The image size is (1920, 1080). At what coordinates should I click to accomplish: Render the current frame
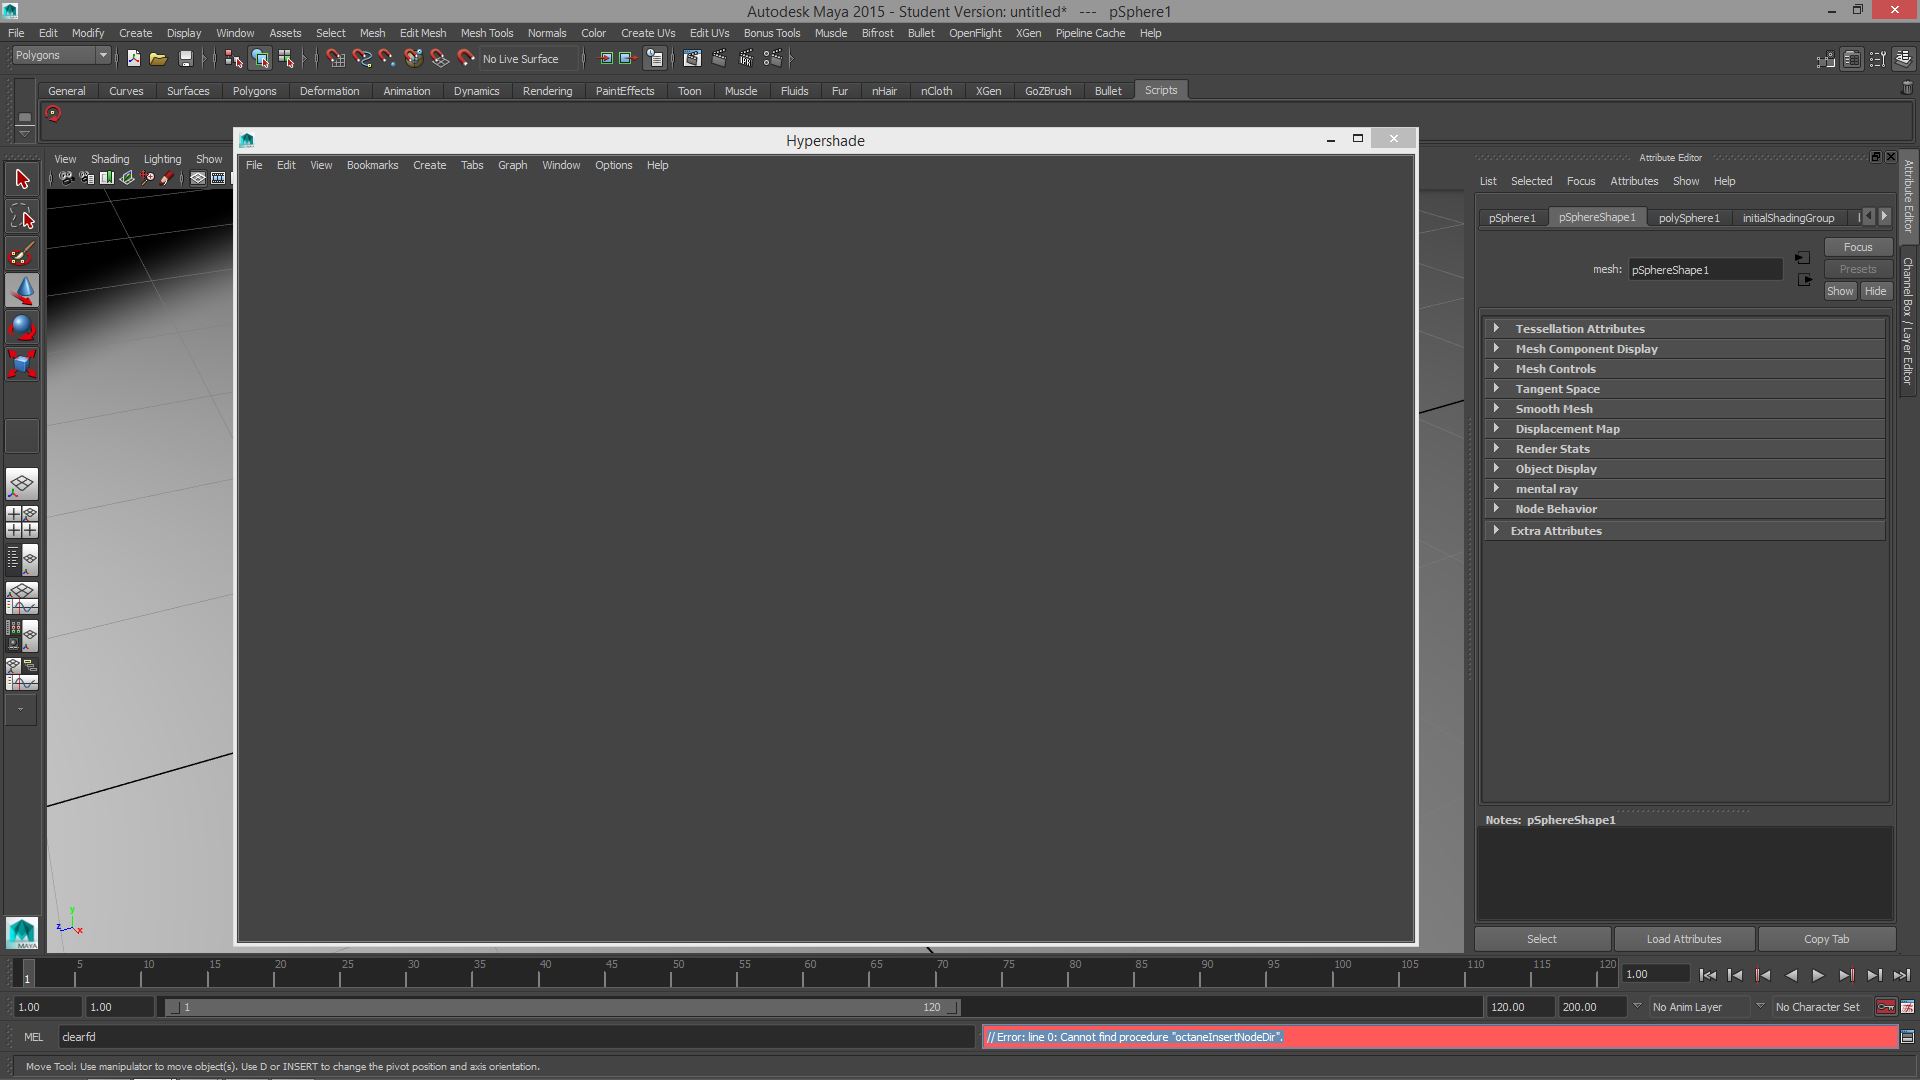click(719, 59)
